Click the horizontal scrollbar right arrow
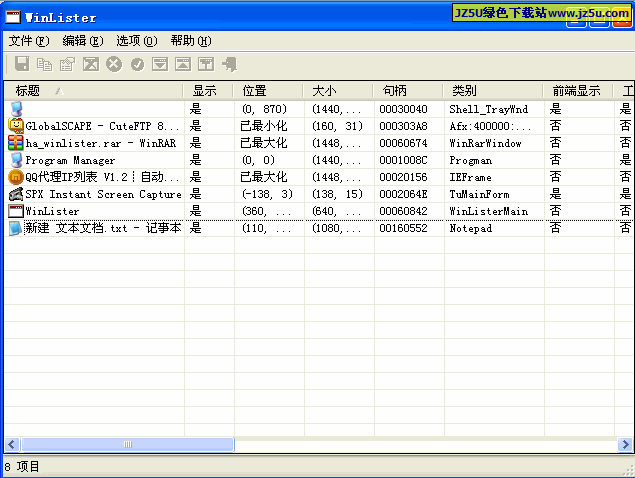The height and width of the screenshot is (478, 635). click(x=625, y=444)
